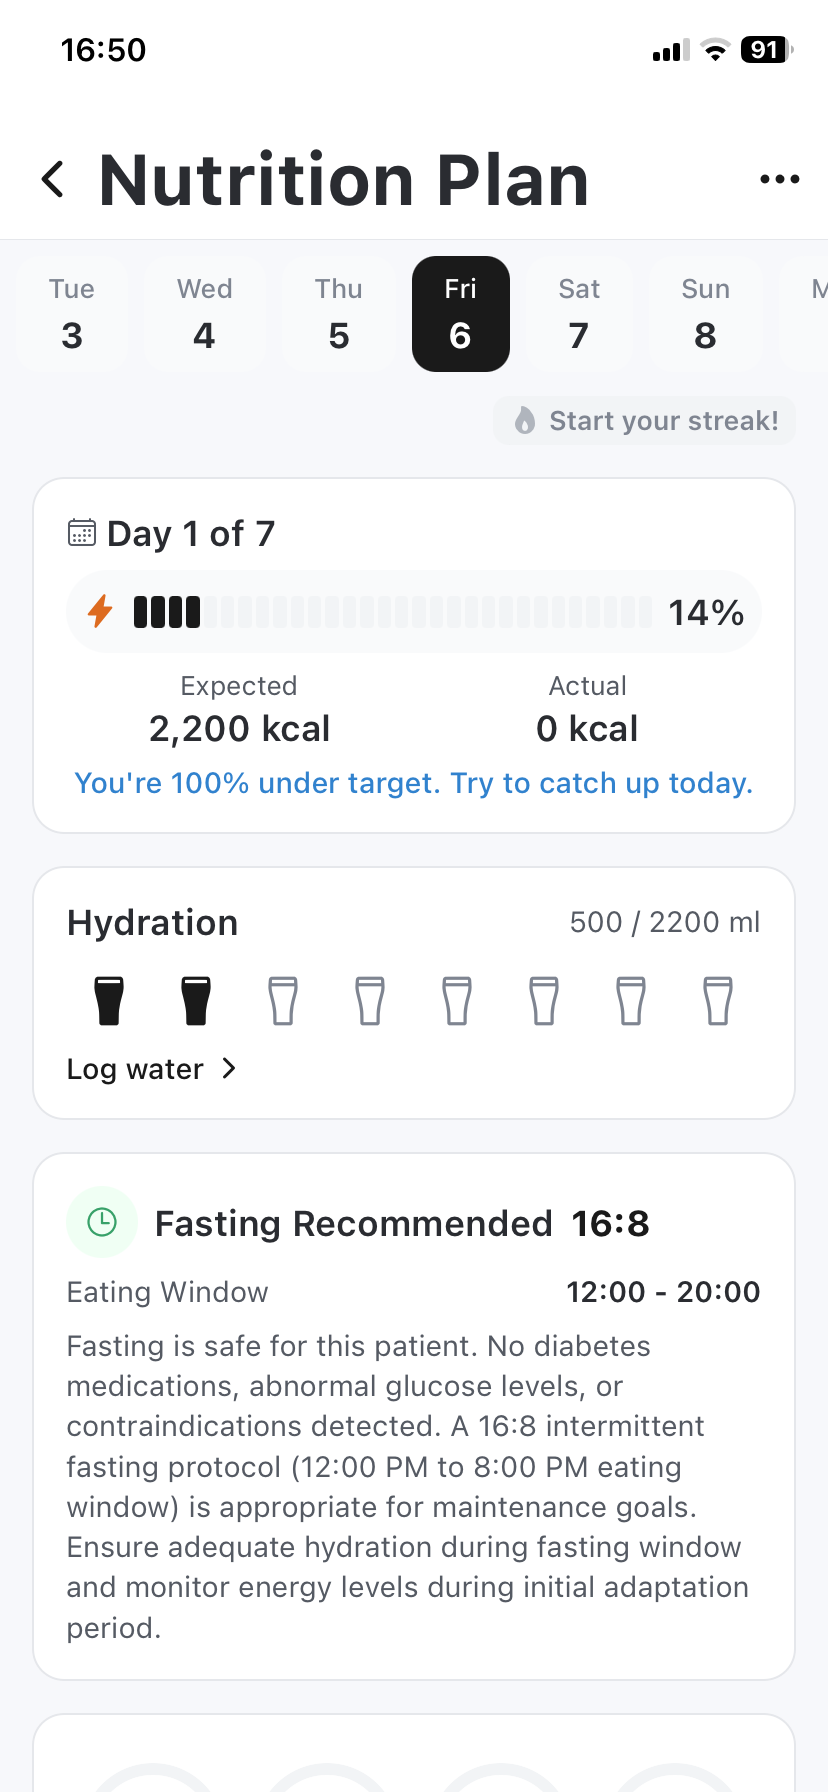Screen dimensions: 828x1792
Task: Tap the calendar icon beside Day 1 of 7
Action: 82,533
